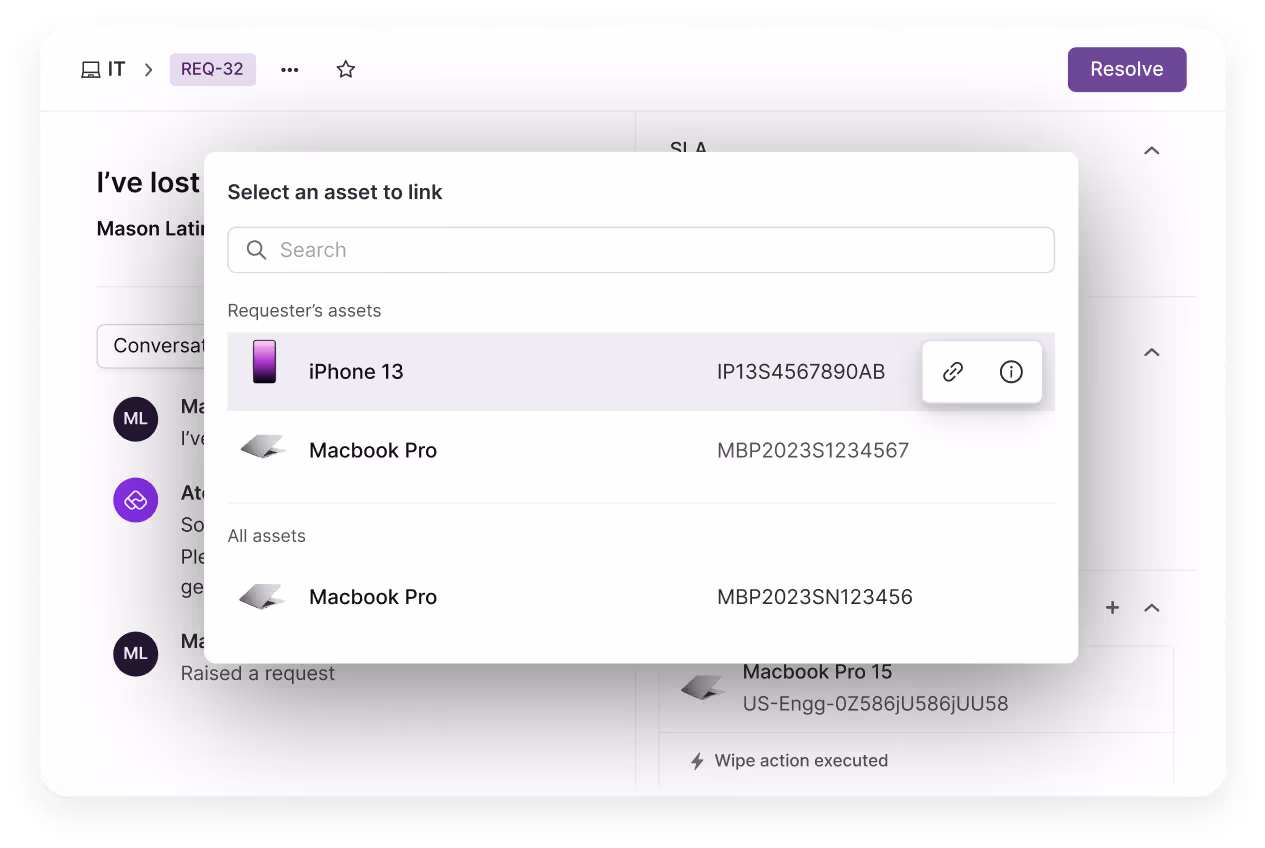Click the Macbook Pro 15 laptop image

(x=703, y=686)
